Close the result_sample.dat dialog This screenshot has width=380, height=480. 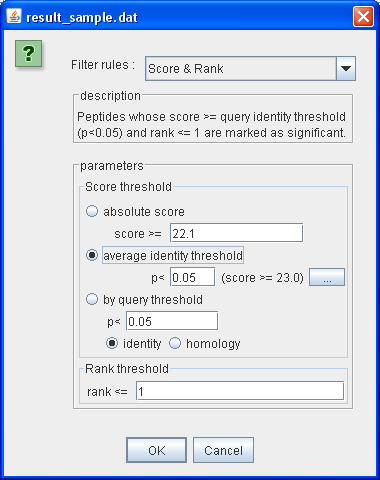pyautogui.click(x=363, y=16)
